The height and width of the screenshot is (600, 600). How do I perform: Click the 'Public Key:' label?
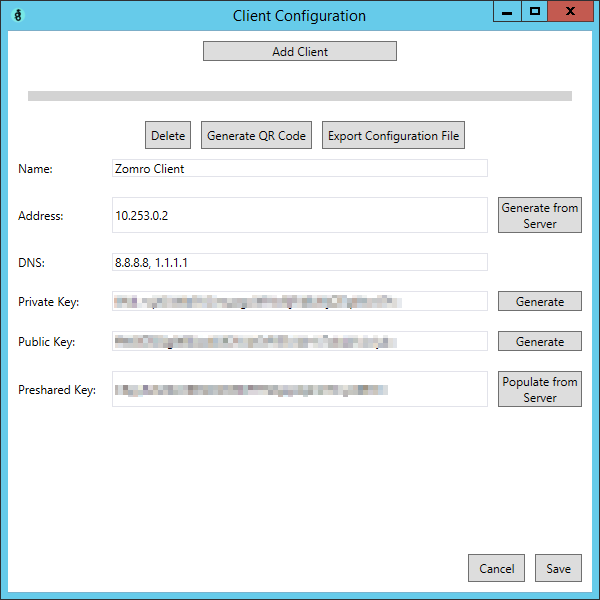[47, 342]
